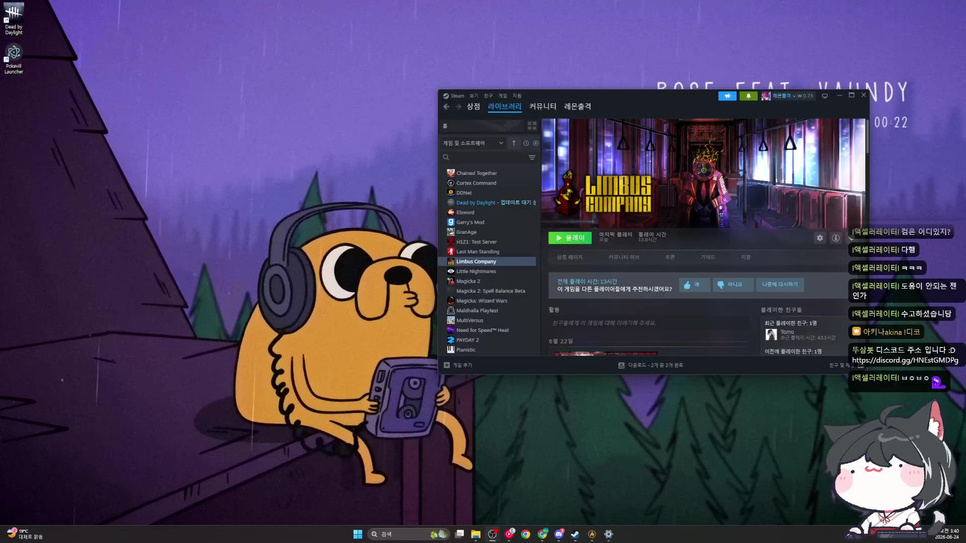Open the first Chrome icon on taskbar

coord(526,534)
